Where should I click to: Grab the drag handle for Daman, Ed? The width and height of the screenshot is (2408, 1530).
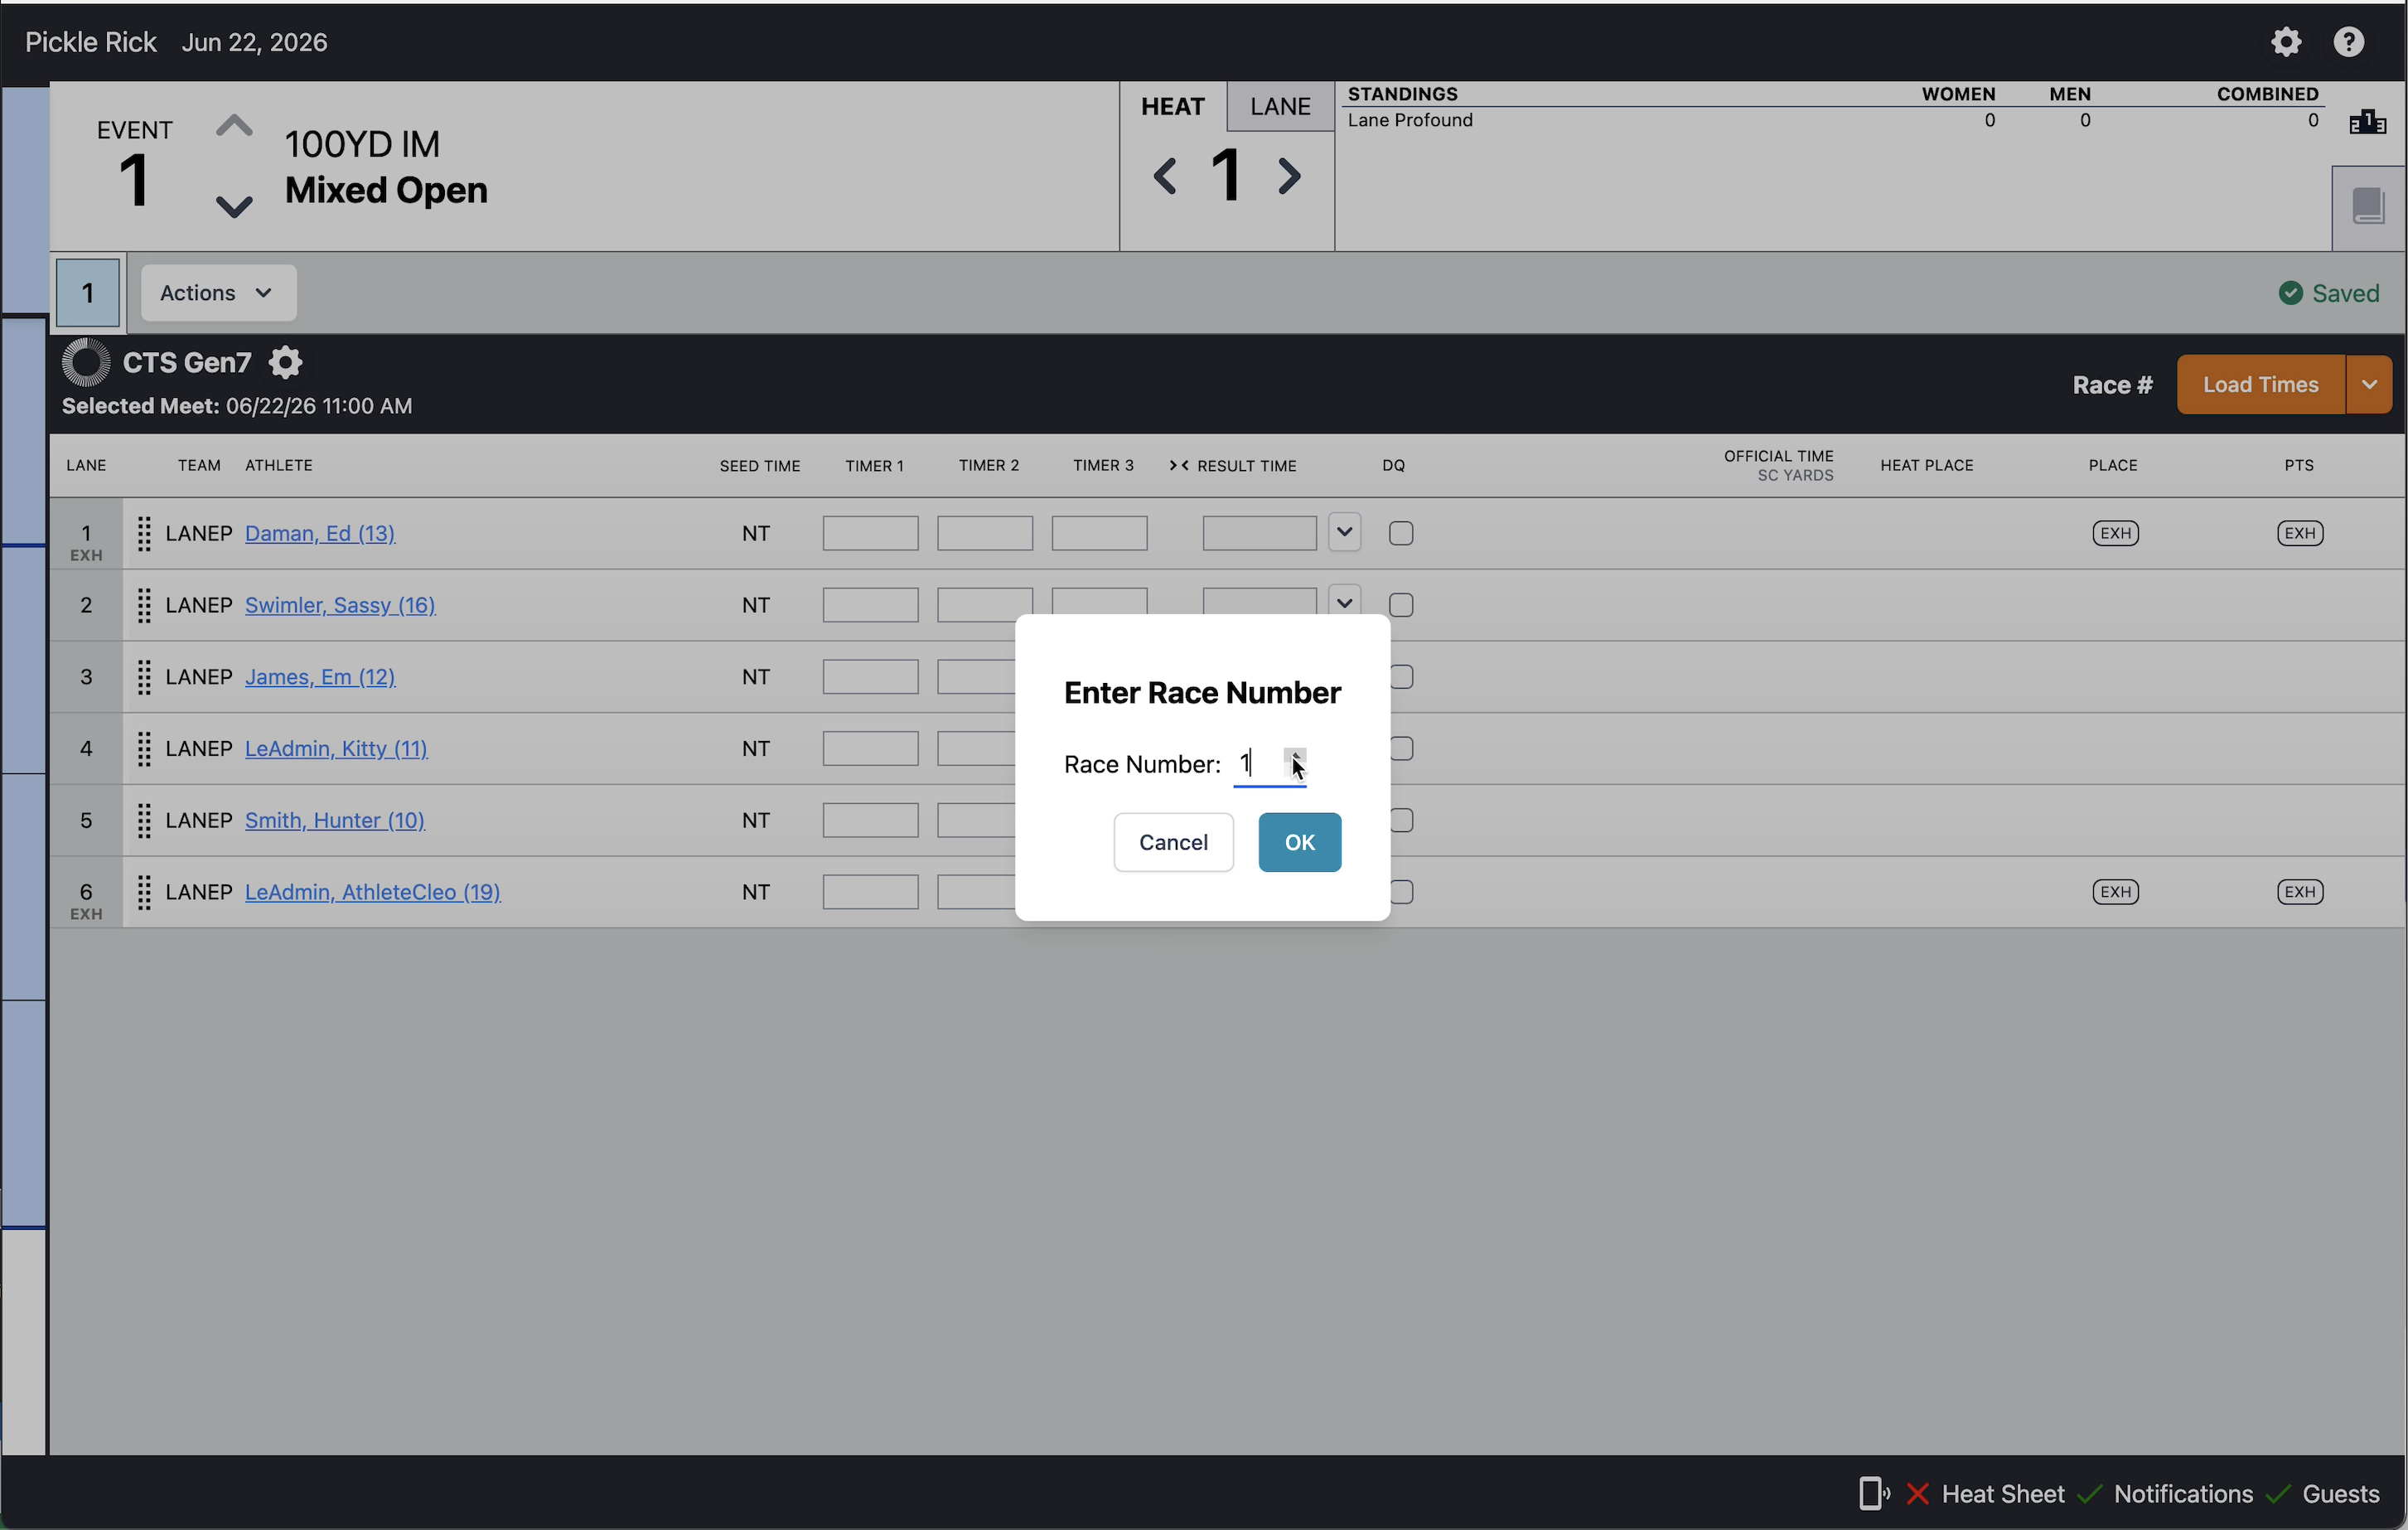click(144, 534)
